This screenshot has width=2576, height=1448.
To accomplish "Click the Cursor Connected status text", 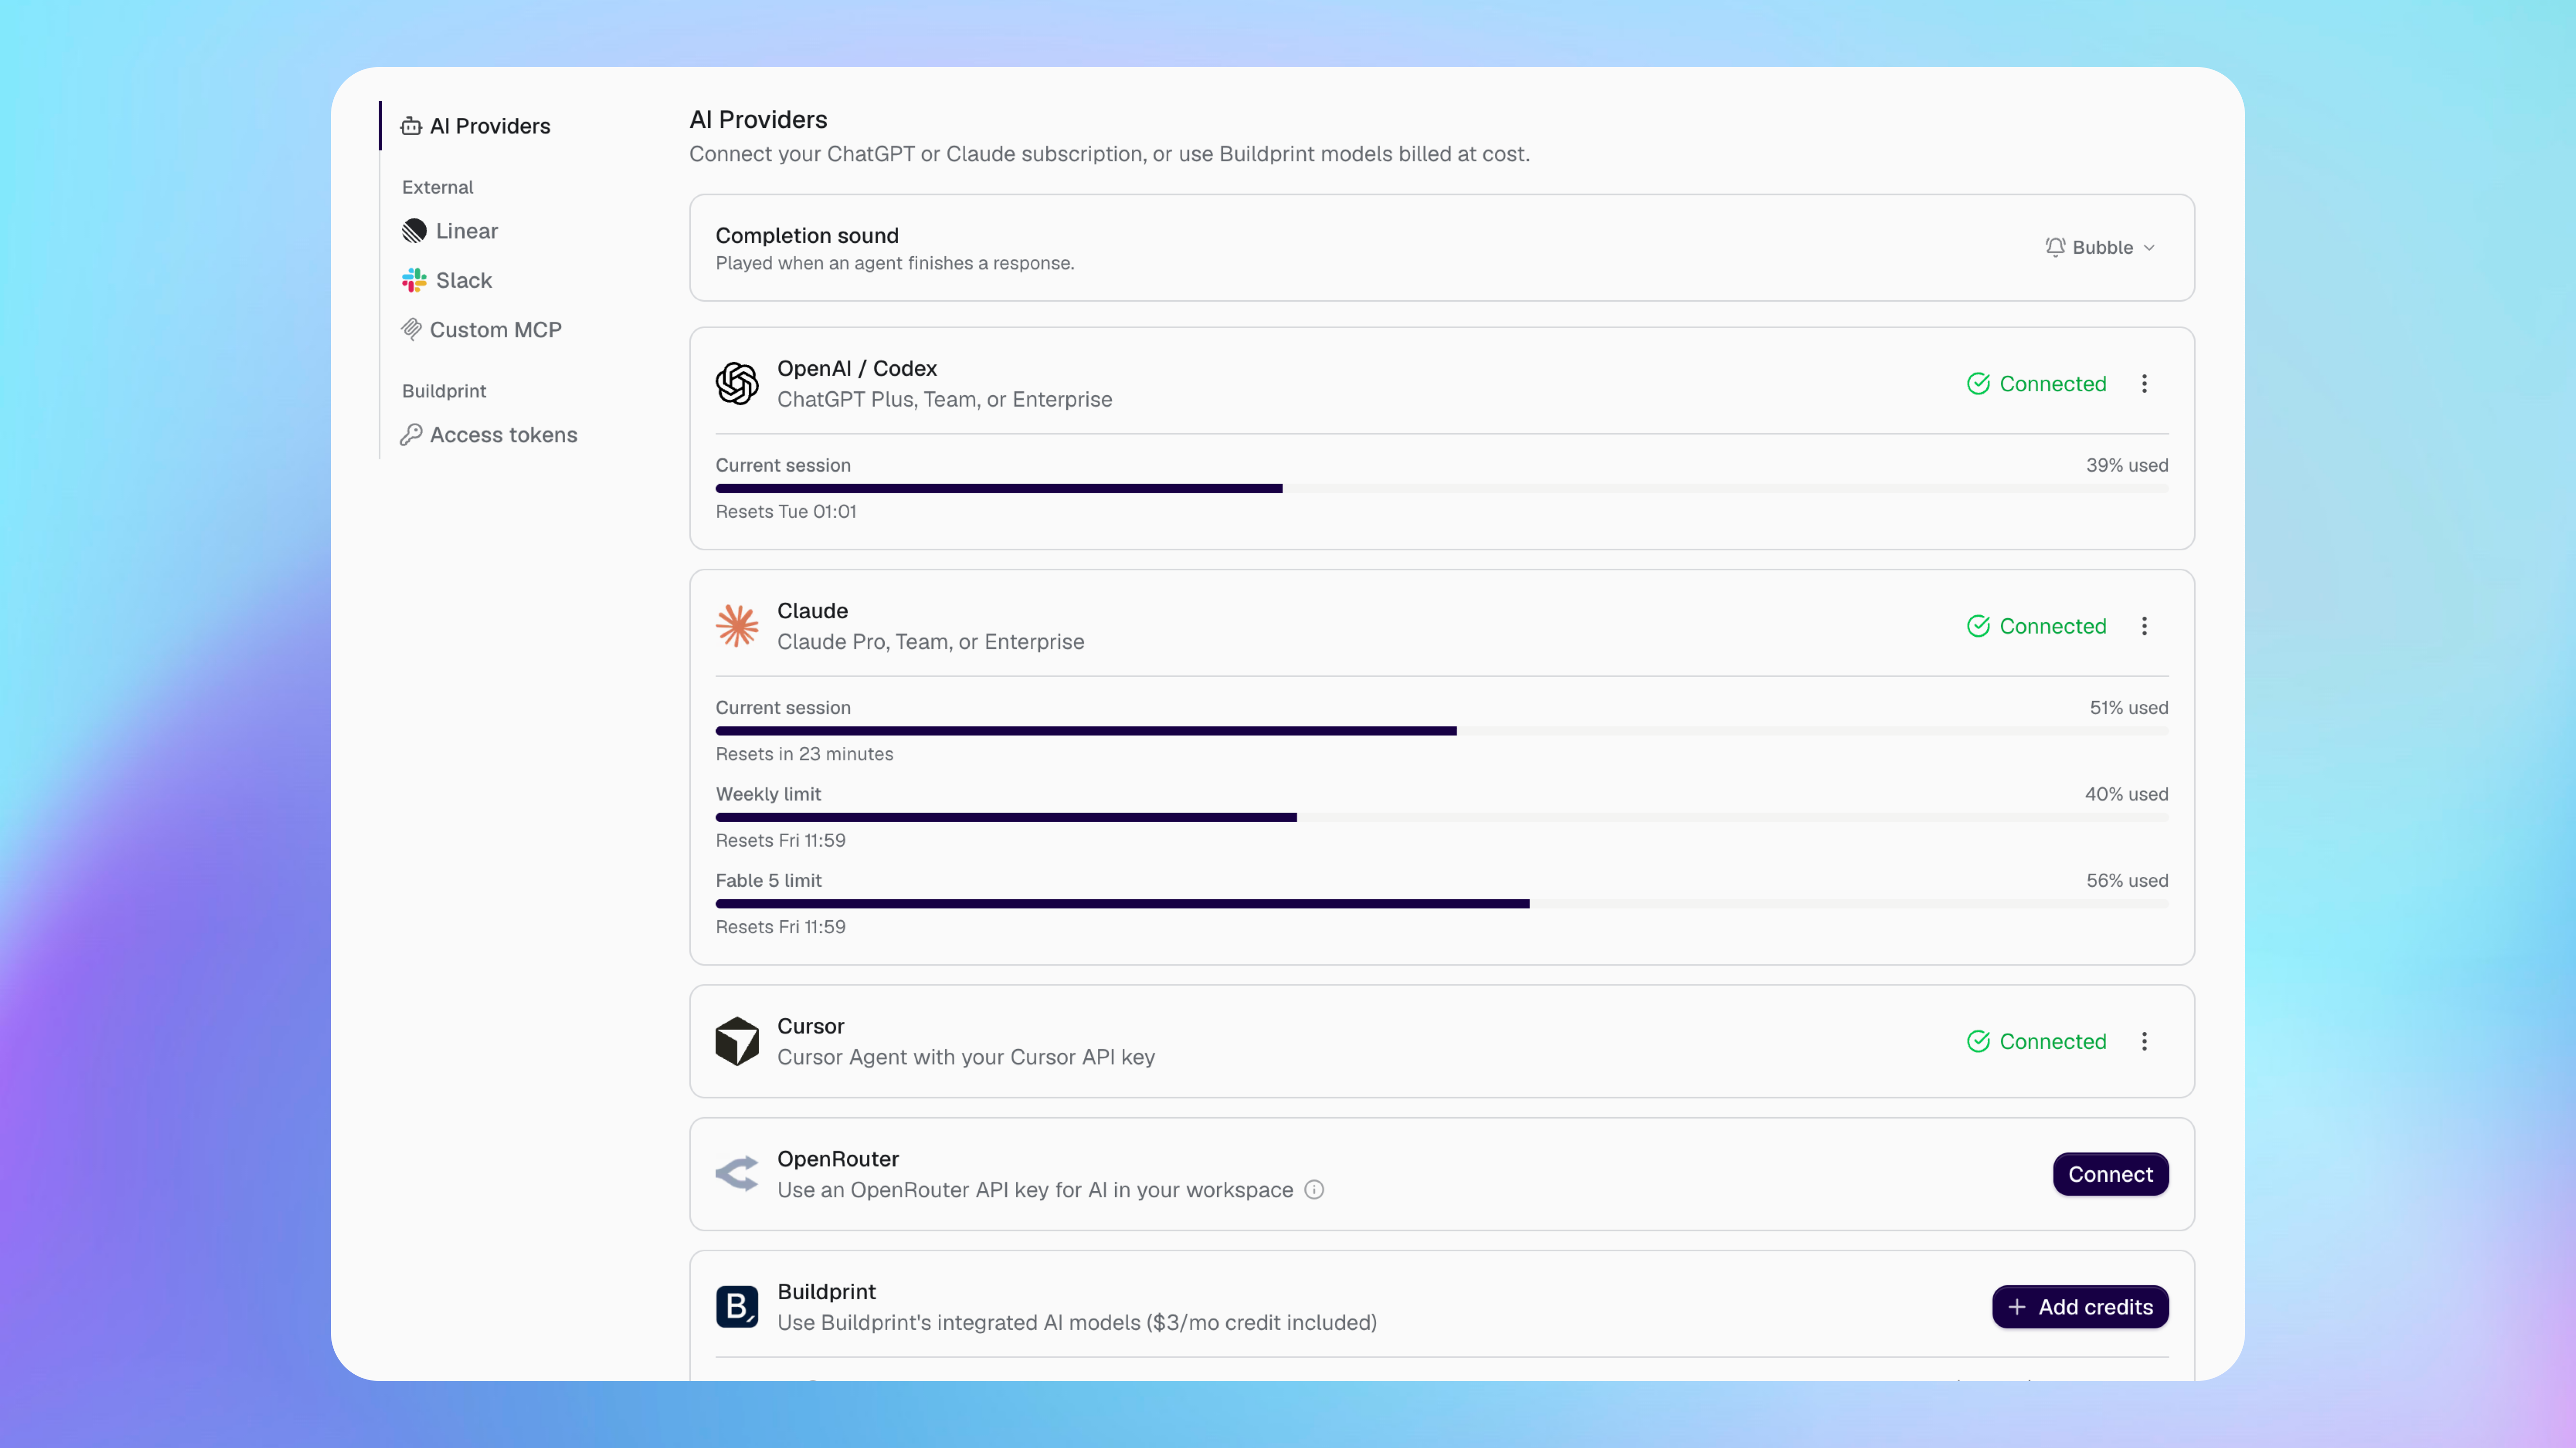I will pos(2052,1041).
